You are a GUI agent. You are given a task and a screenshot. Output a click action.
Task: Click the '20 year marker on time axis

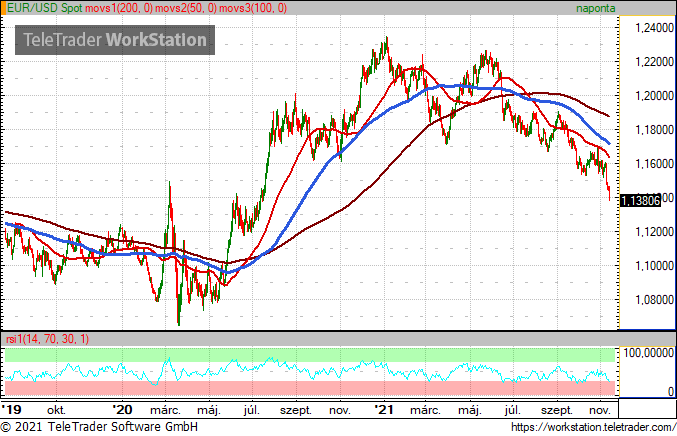122,409
